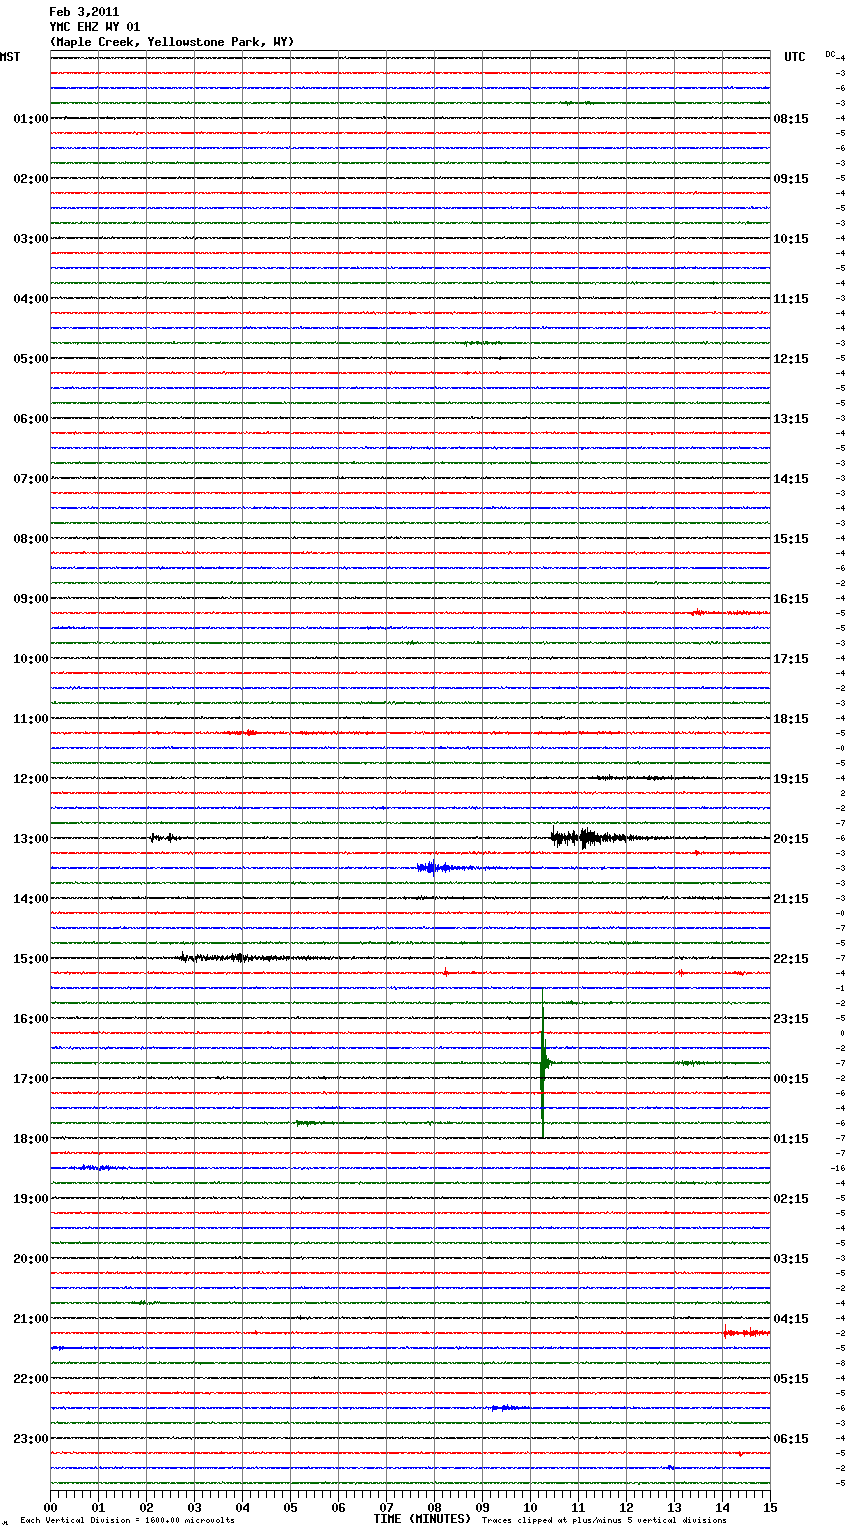Click the DC offset value -16

(x=838, y=1168)
